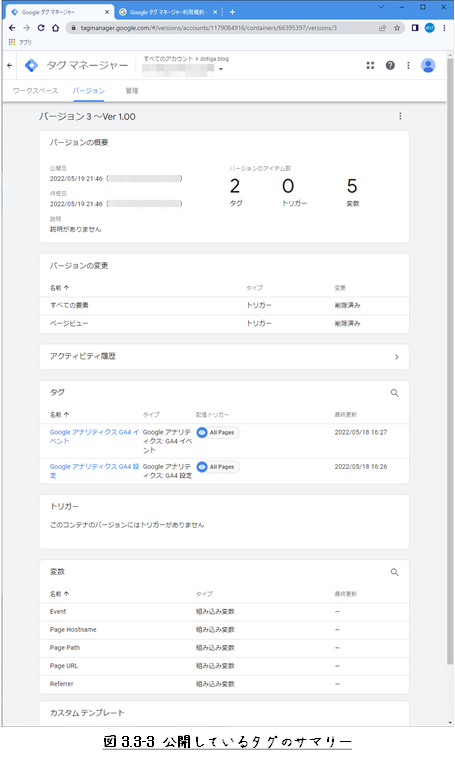Screen dimensions: 455x768
Task: Open the tab search chevron in title bar
Action: point(381,7)
